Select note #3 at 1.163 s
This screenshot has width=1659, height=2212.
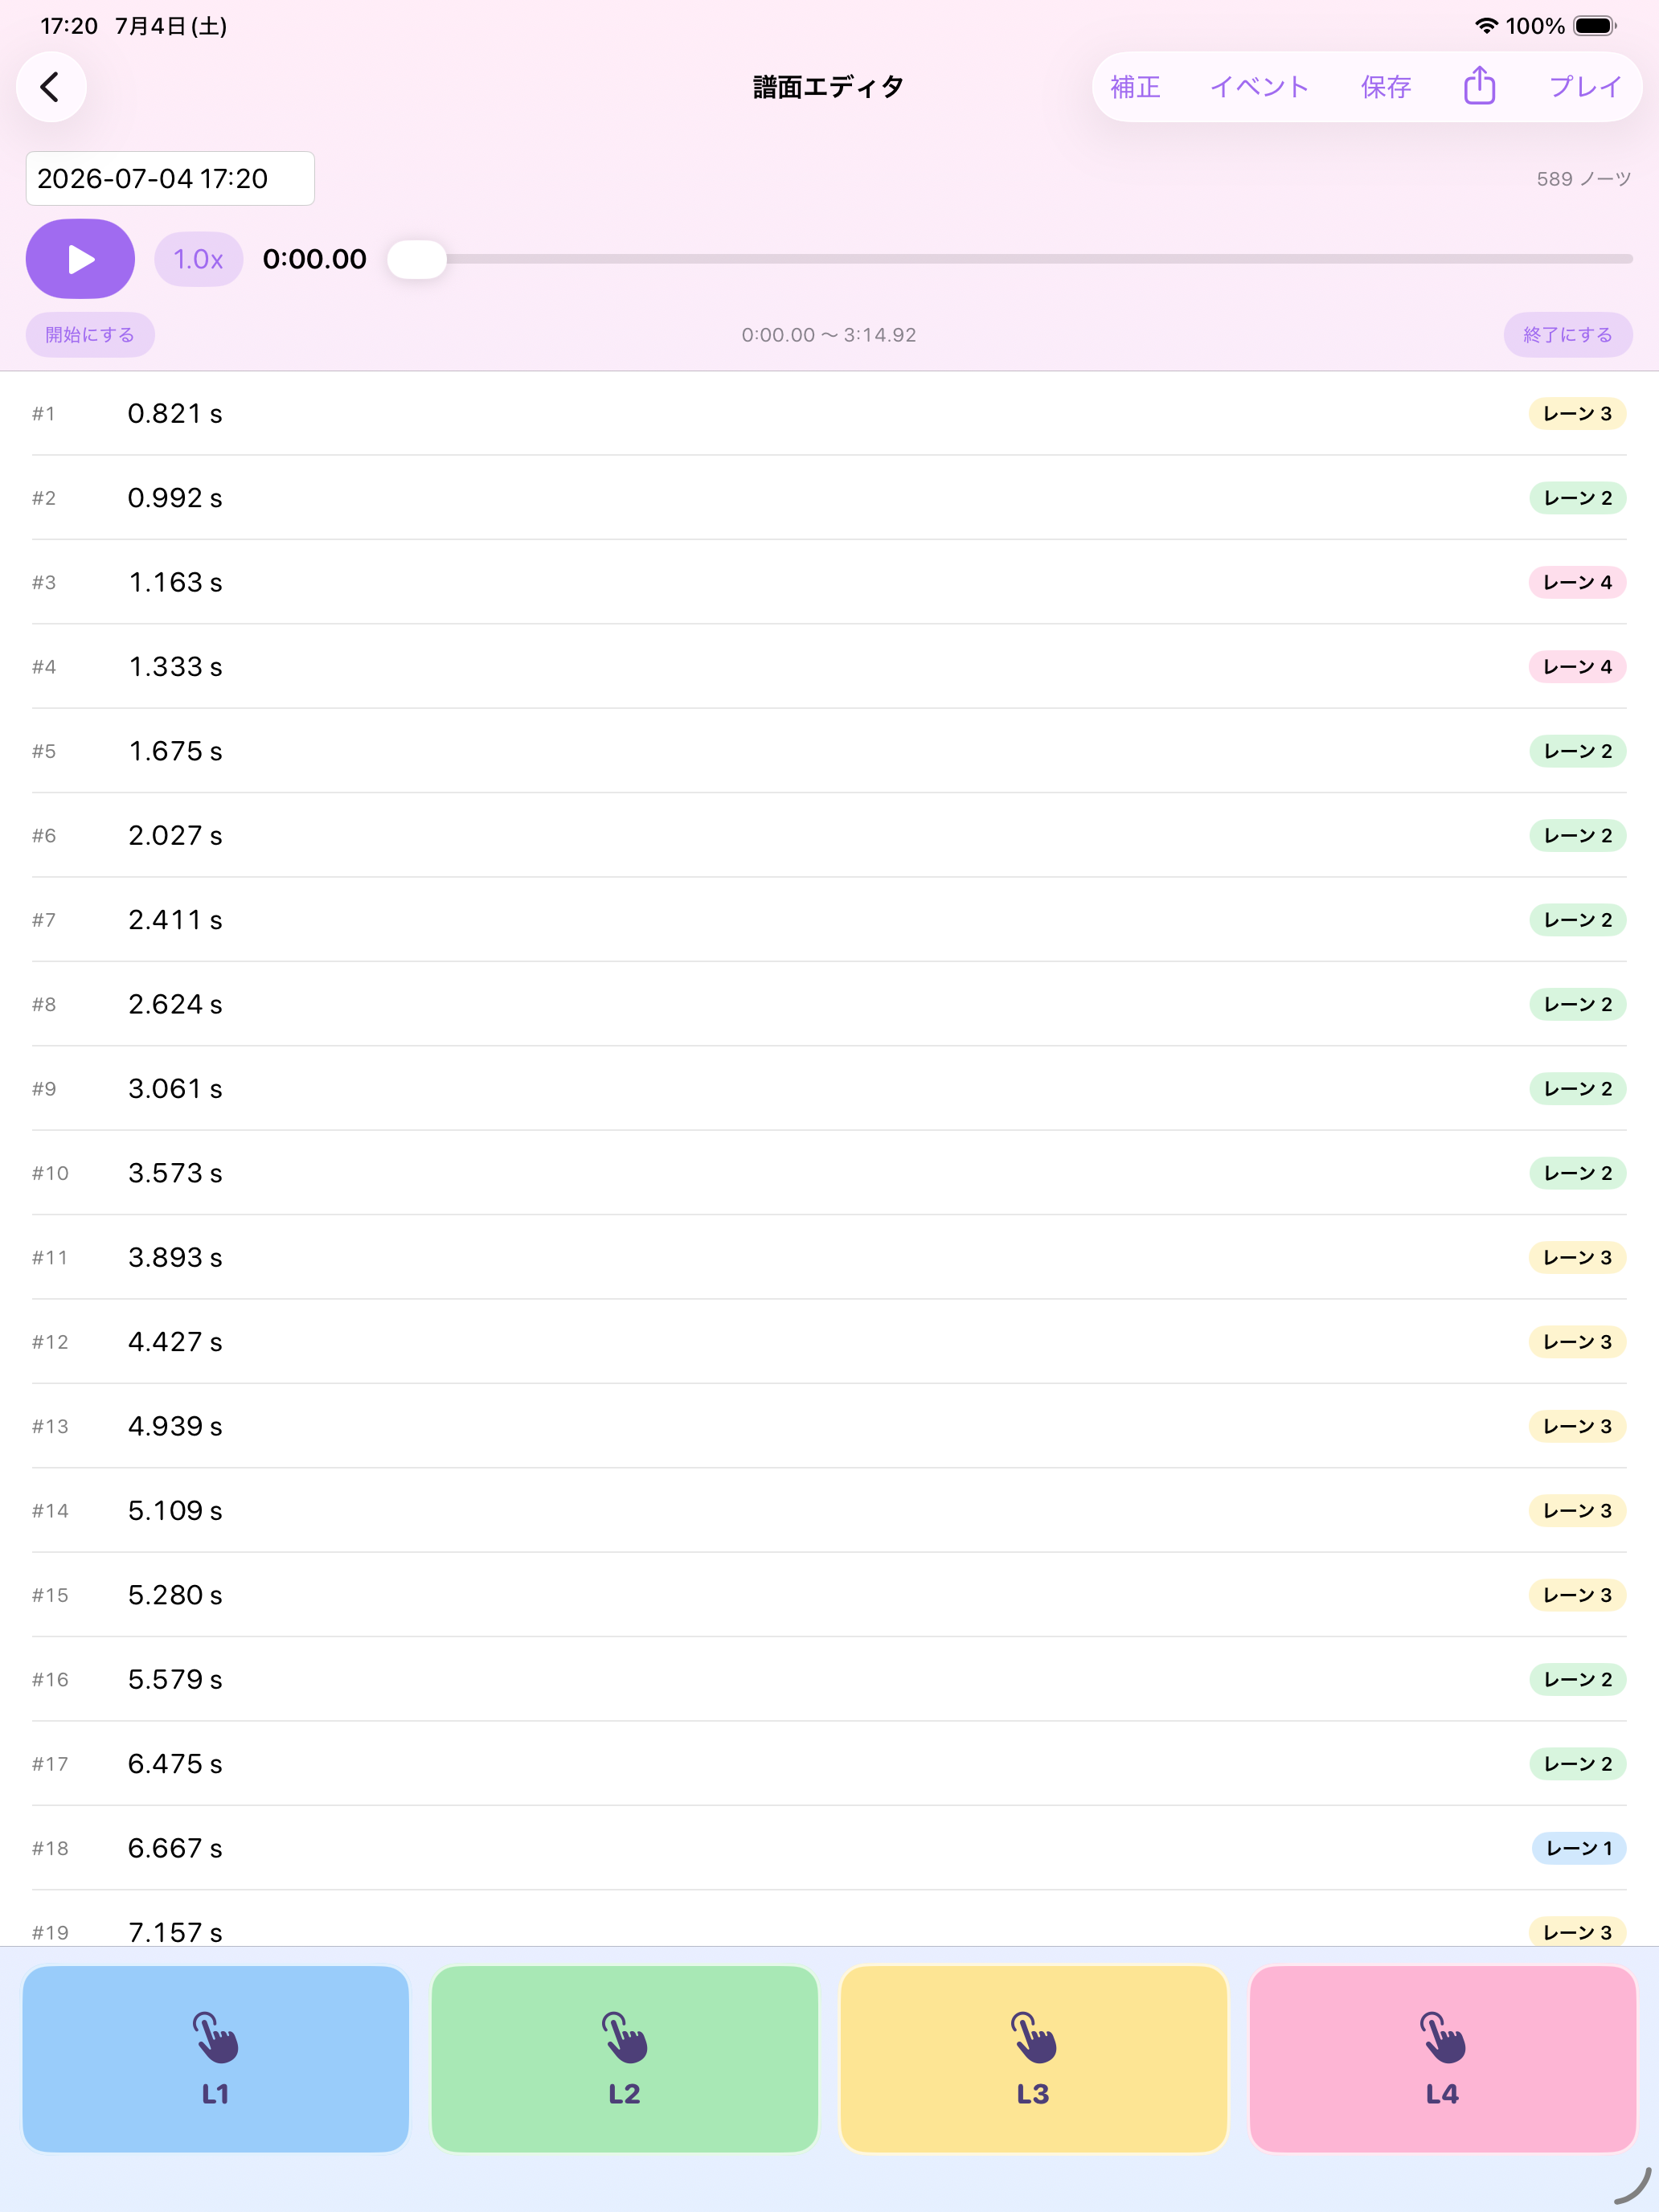pyautogui.click(x=829, y=582)
